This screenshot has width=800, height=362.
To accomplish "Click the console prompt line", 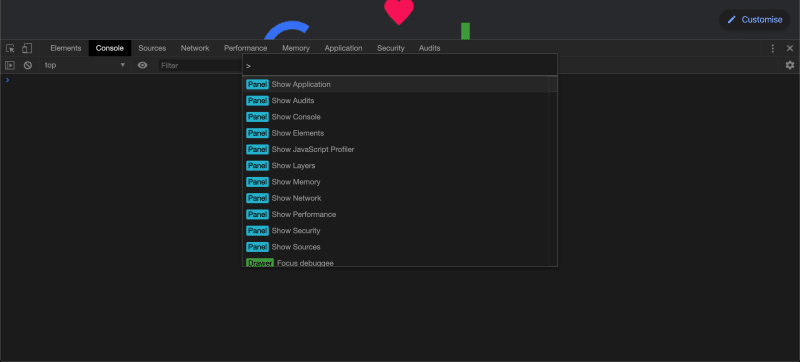I will coord(400,80).
